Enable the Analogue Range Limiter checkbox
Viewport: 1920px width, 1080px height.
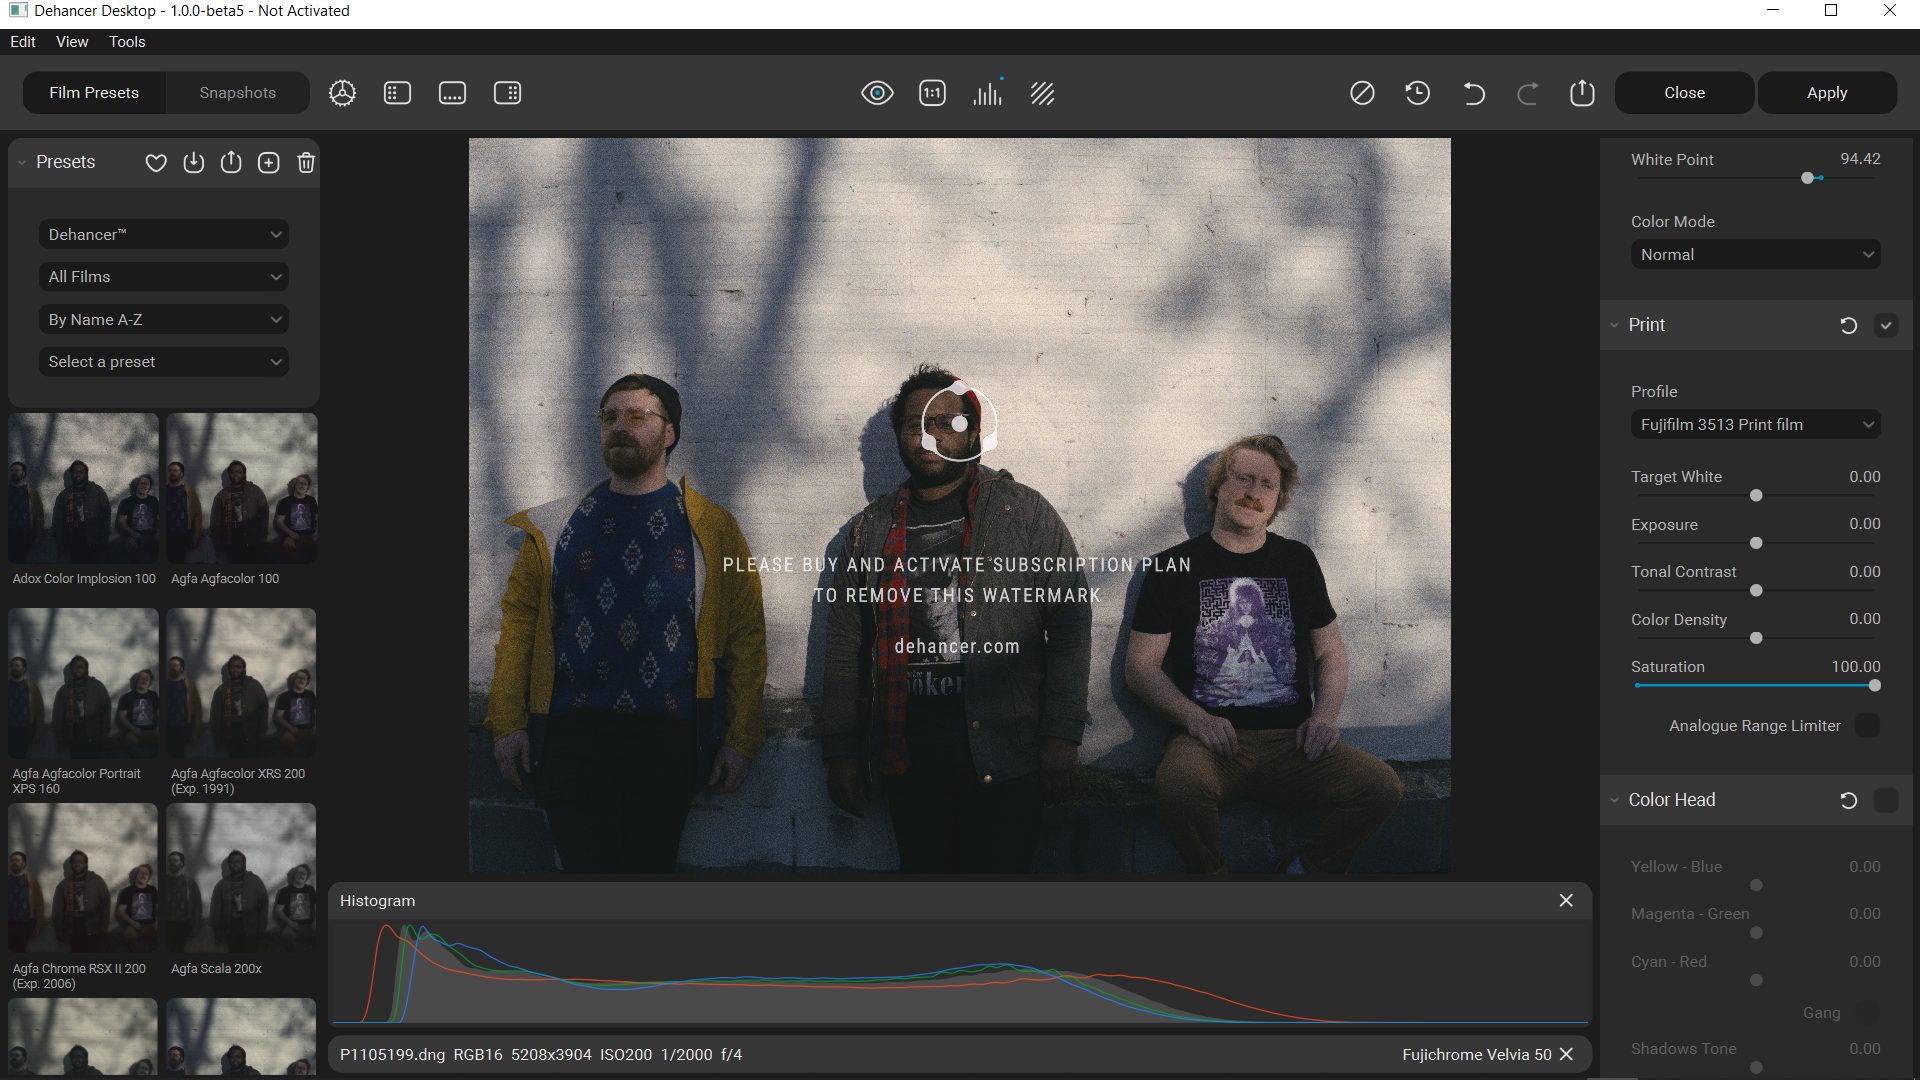coord(1867,726)
